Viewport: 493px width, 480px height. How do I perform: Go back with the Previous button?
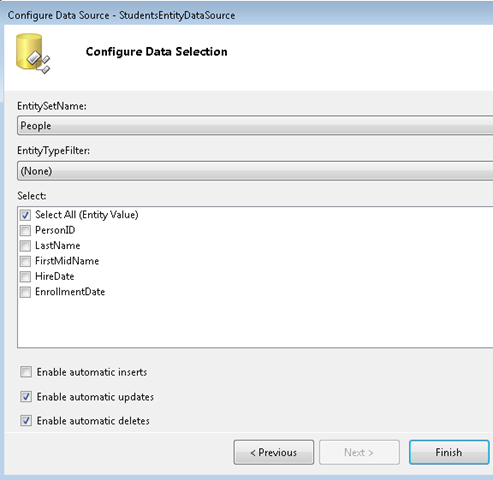(274, 452)
